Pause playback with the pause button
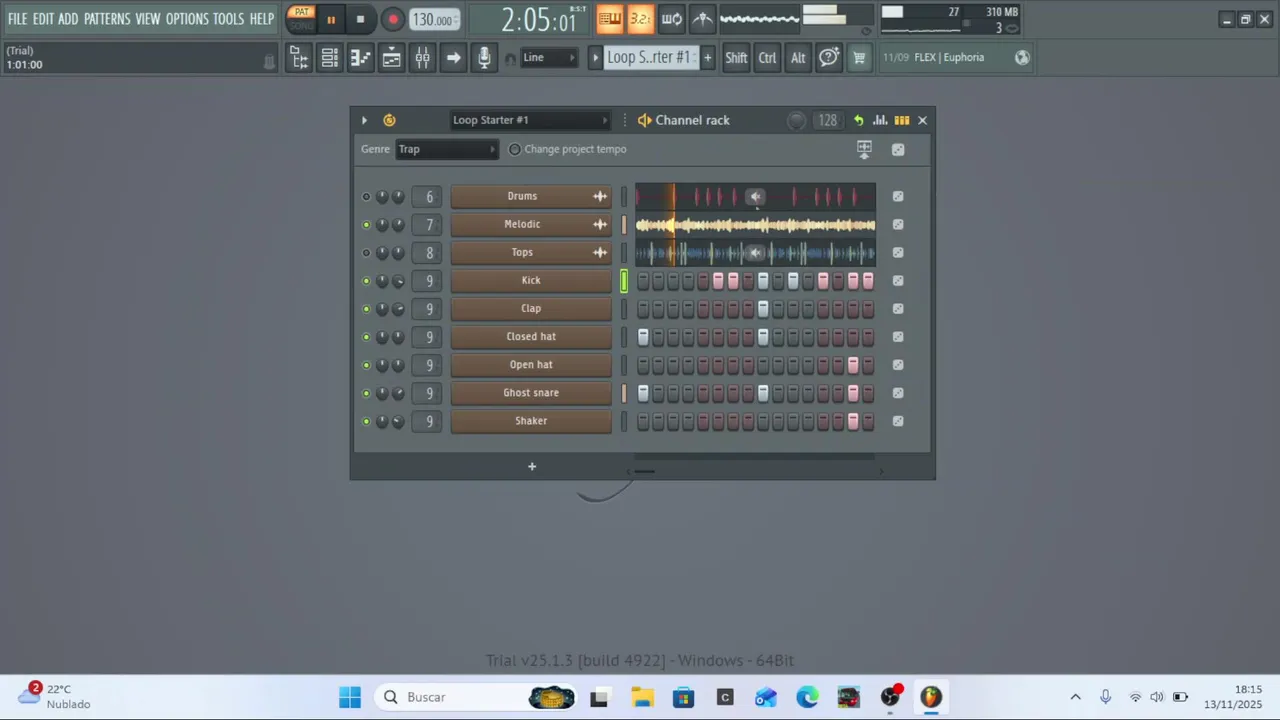Image resolution: width=1280 pixels, height=720 pixels. (331, 19)
